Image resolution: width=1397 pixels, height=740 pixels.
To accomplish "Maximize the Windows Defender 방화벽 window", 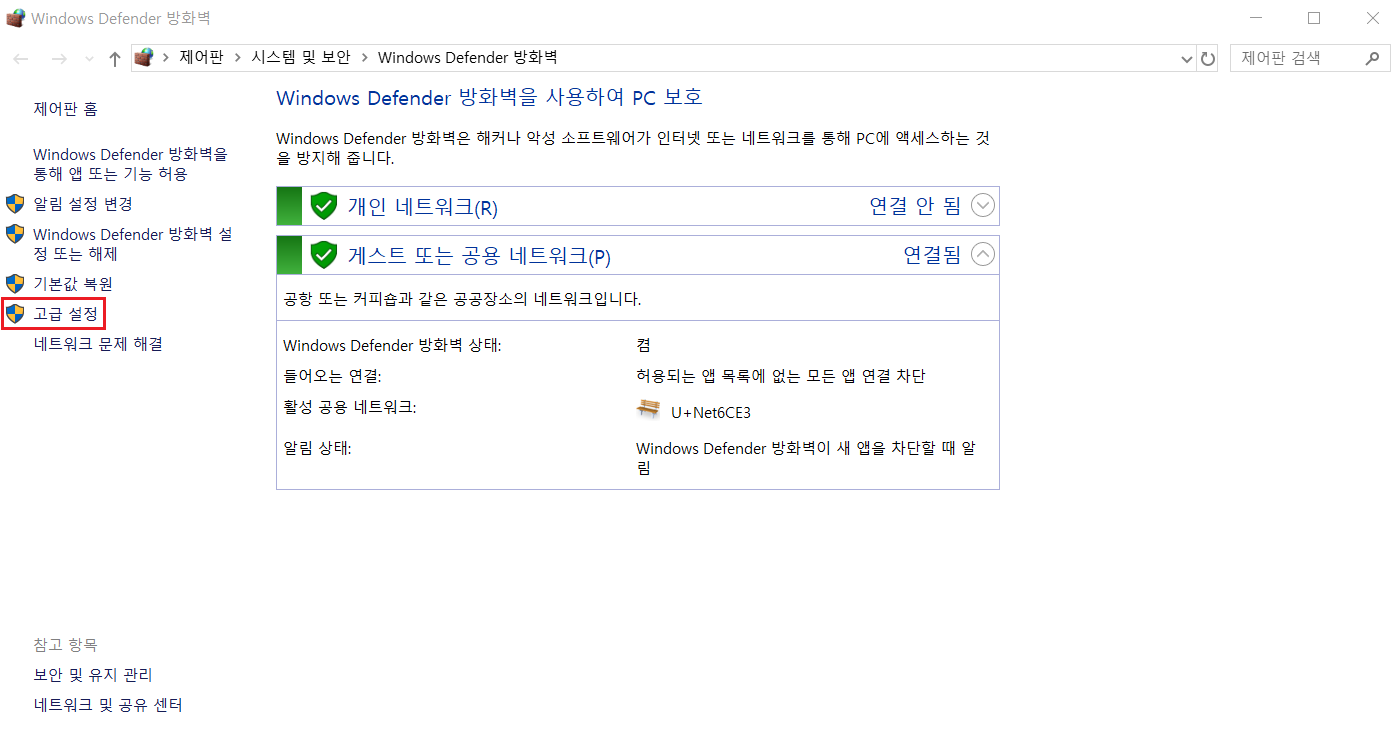I will [1314, 18].
